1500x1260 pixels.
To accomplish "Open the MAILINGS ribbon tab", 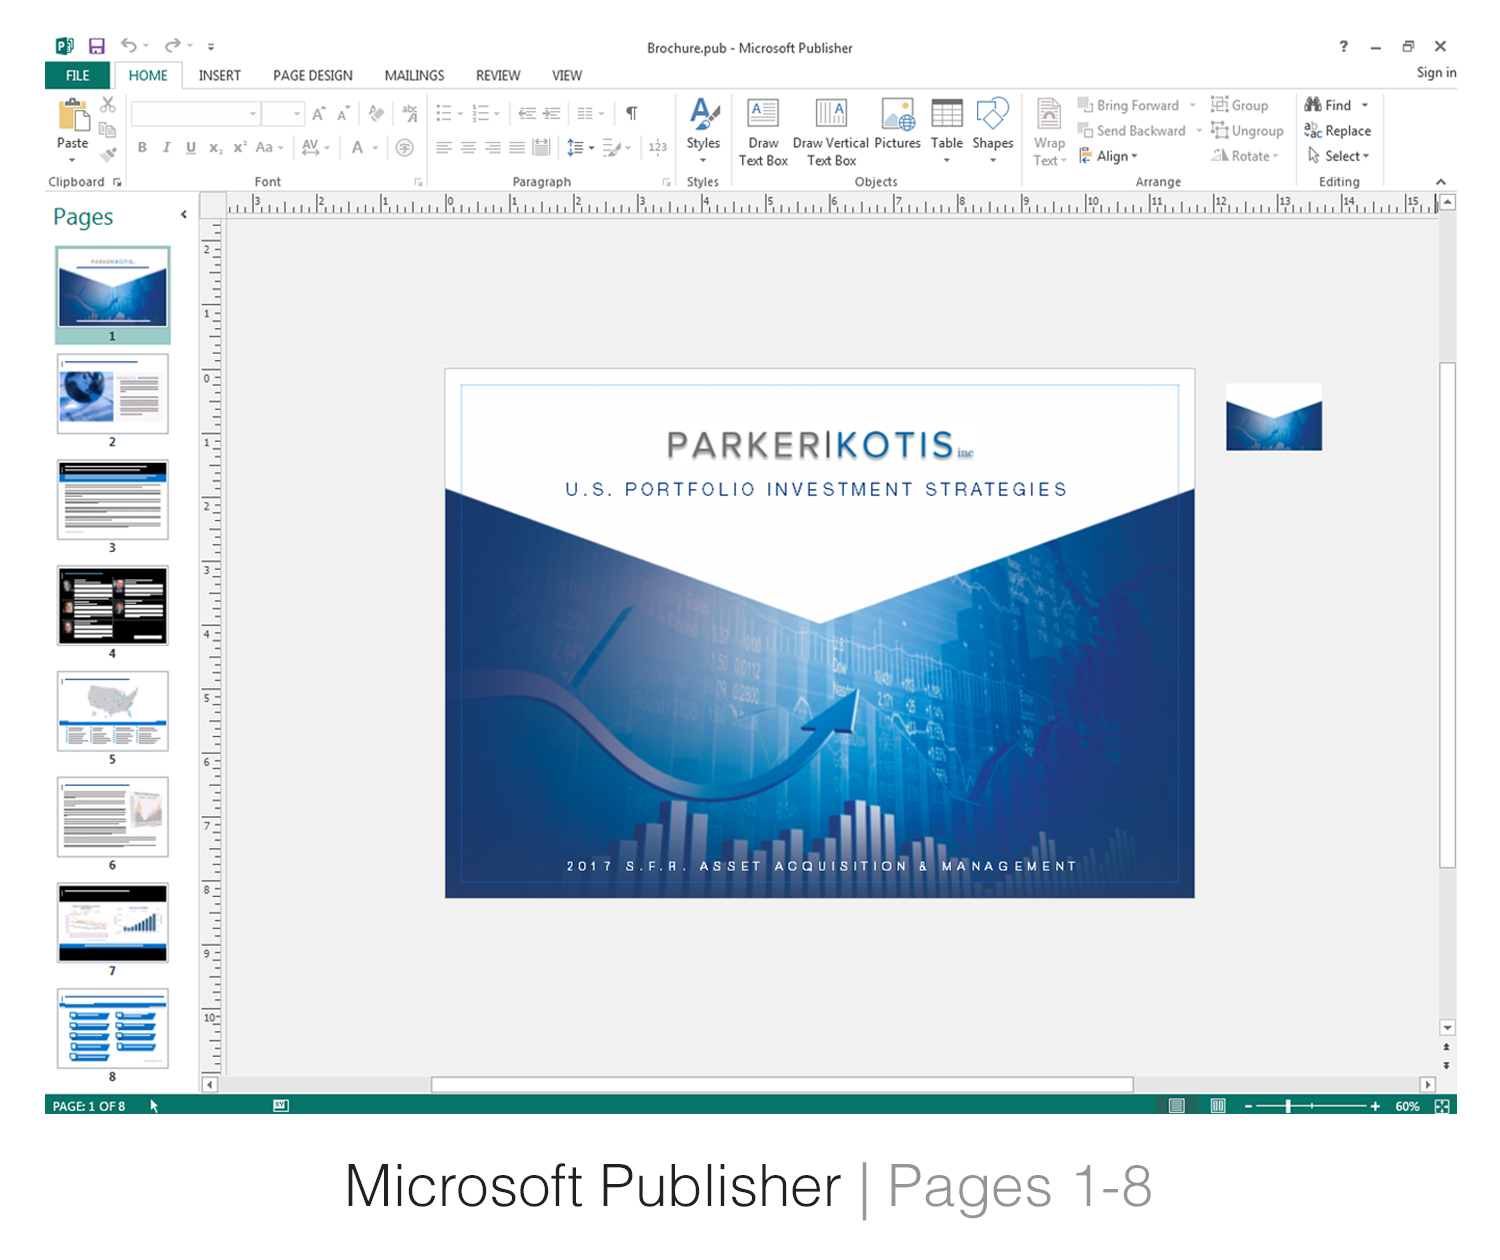I will (x=414, y=75).
